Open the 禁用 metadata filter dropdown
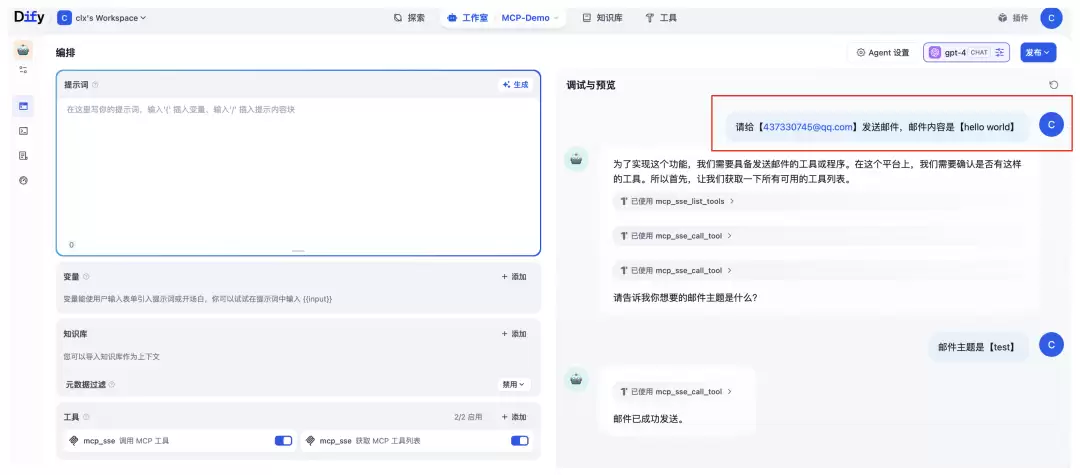The width and height of the screenshot is (1080, 475). click(x=514, y=385)
